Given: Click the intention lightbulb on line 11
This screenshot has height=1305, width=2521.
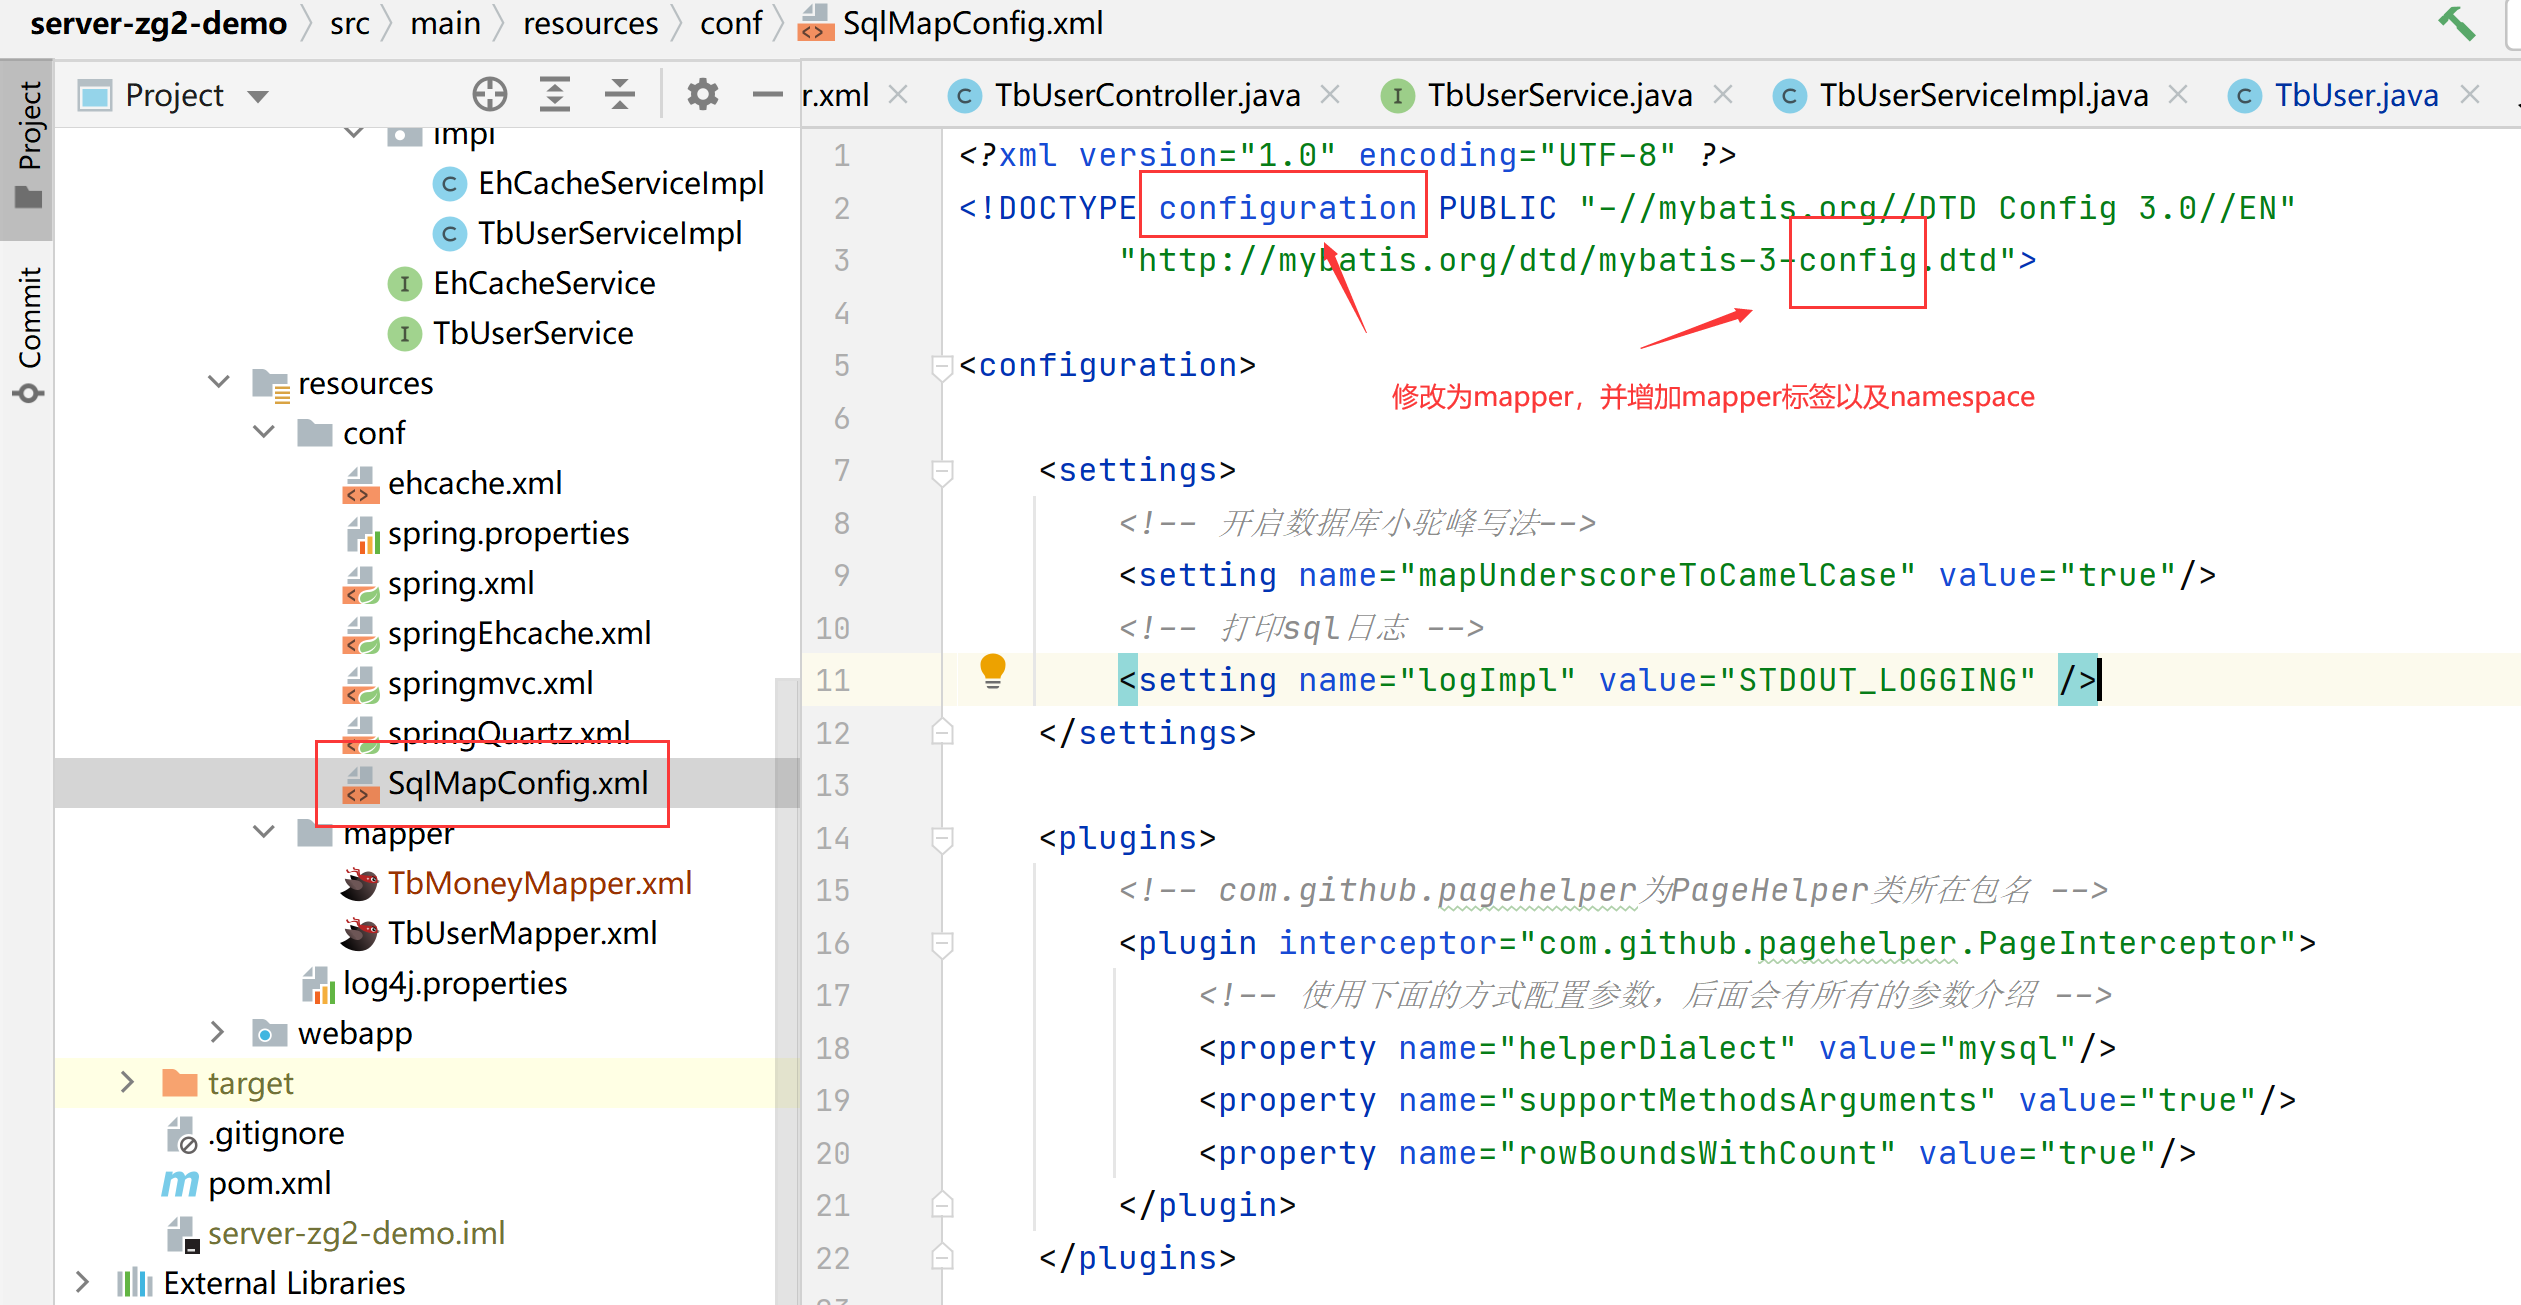Looking at the screenshot, I should tap(993, 671).
